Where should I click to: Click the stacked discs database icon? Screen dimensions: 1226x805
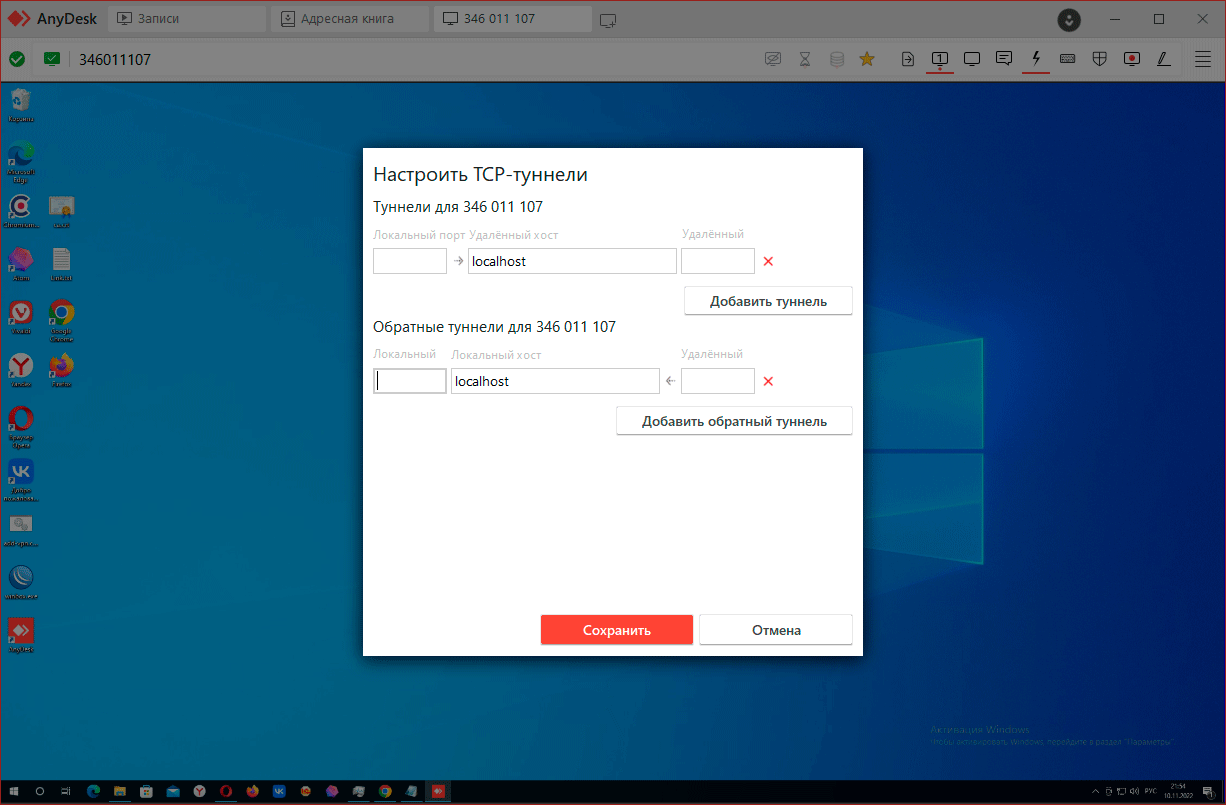[x=837, y=59]
